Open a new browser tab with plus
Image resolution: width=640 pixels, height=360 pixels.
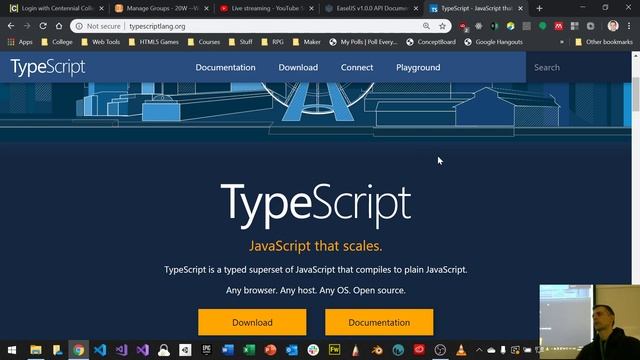(540, 8)
